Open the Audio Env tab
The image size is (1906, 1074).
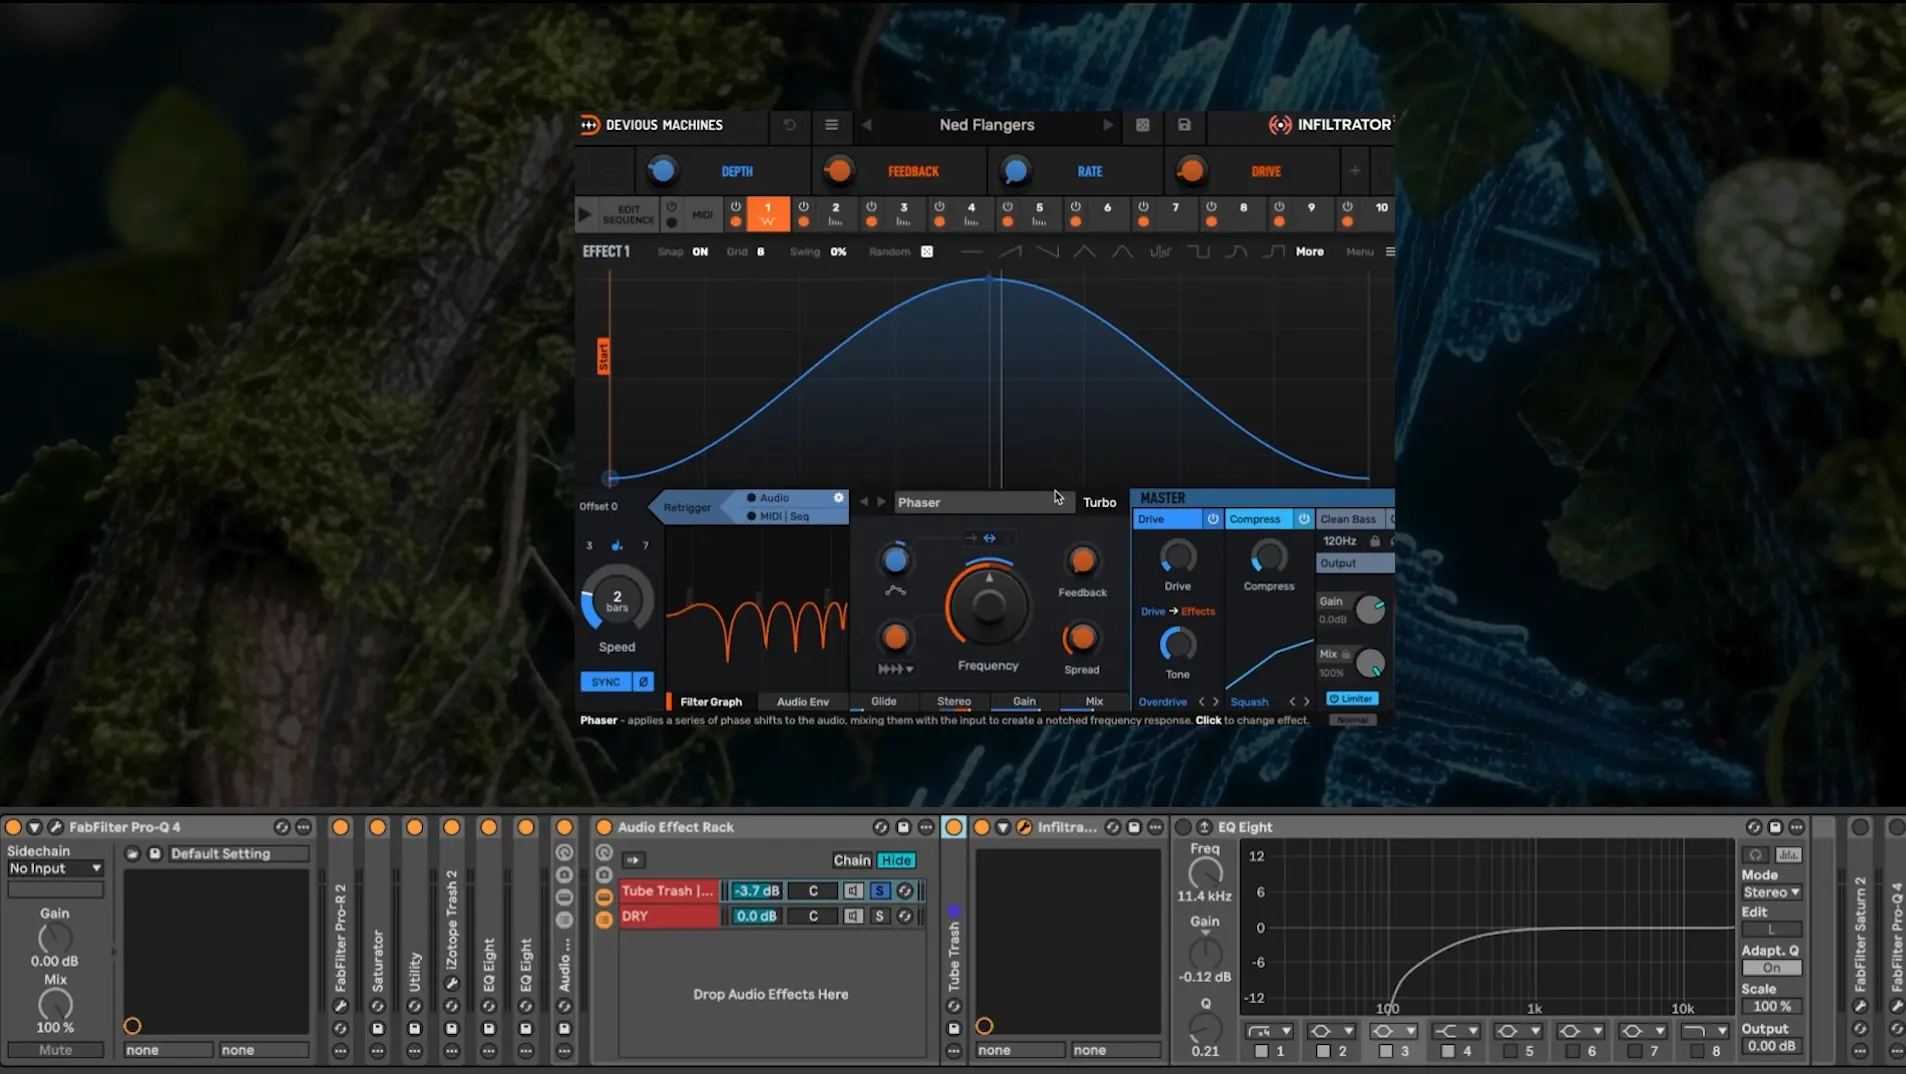(802, 702)
